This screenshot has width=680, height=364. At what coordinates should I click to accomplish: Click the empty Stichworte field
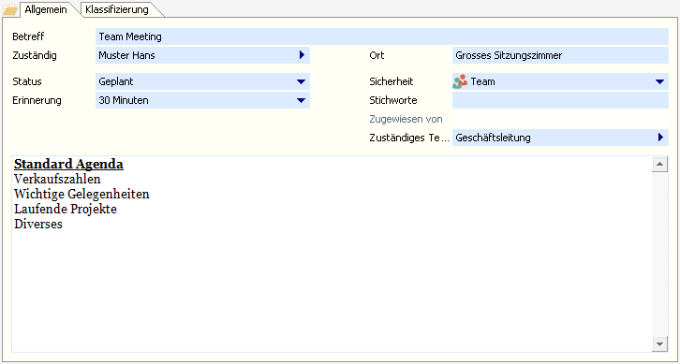click(x=560, y=100)
